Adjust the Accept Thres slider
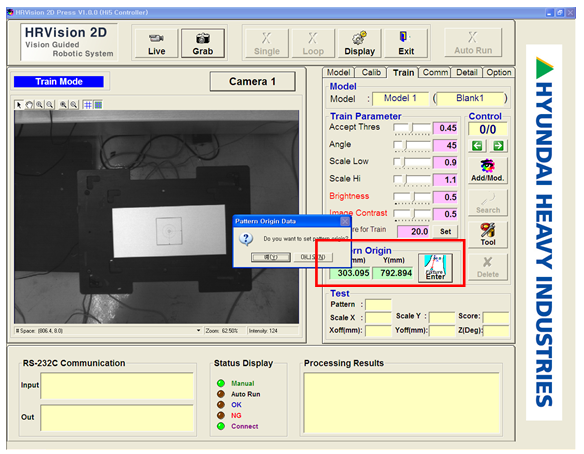Viewport: 584px width, 454px height. click(412, 129)
